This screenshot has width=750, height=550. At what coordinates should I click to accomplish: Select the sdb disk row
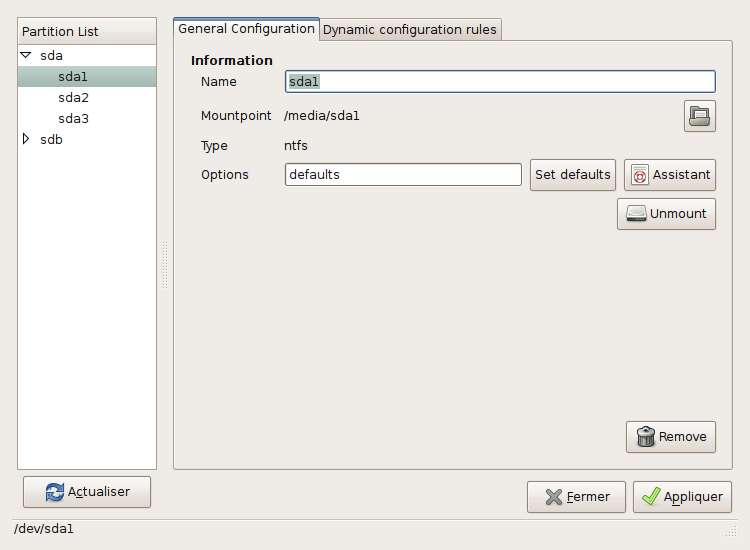(x=87, y=140)
